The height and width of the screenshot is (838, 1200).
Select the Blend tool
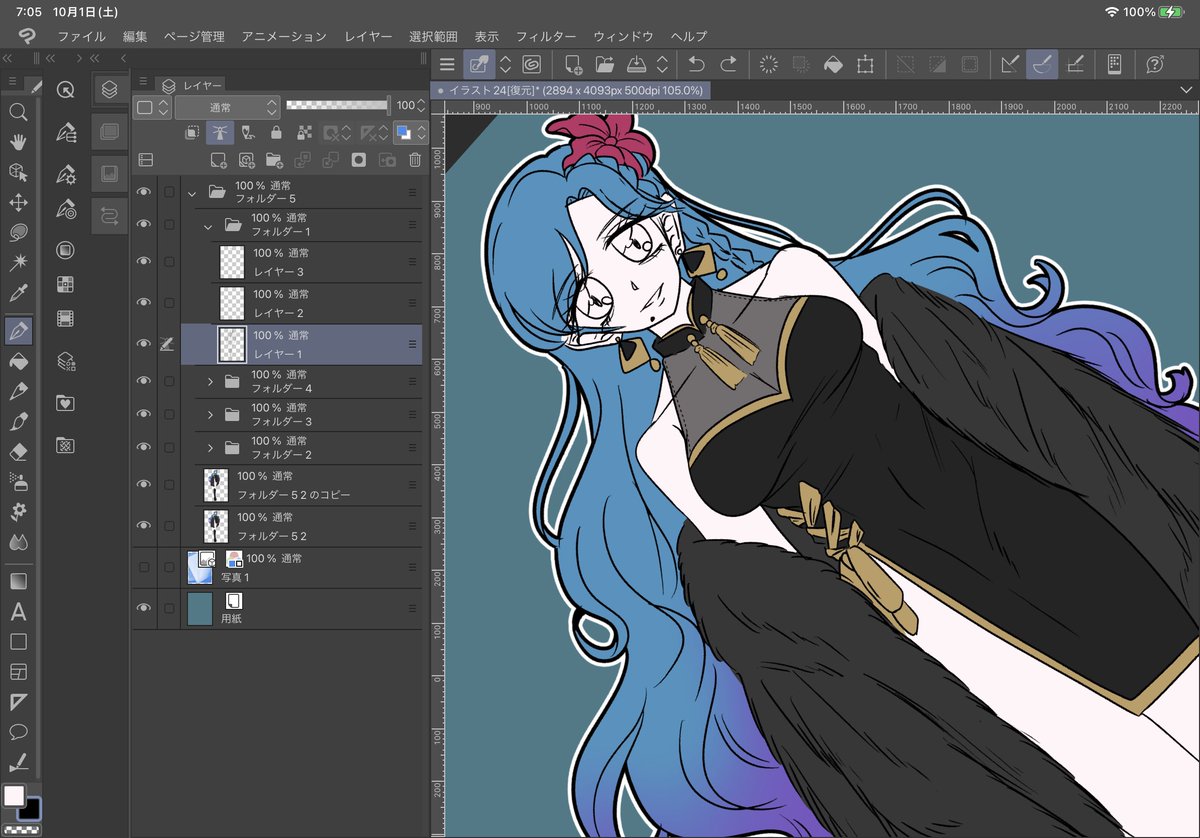[x=18, y=542]
